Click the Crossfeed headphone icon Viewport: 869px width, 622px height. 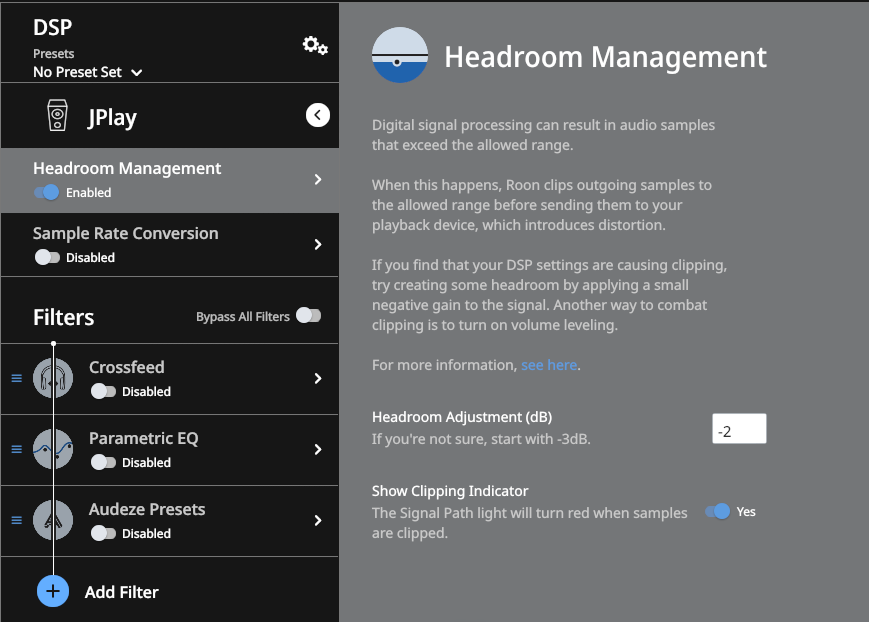[x=52, y=378]
